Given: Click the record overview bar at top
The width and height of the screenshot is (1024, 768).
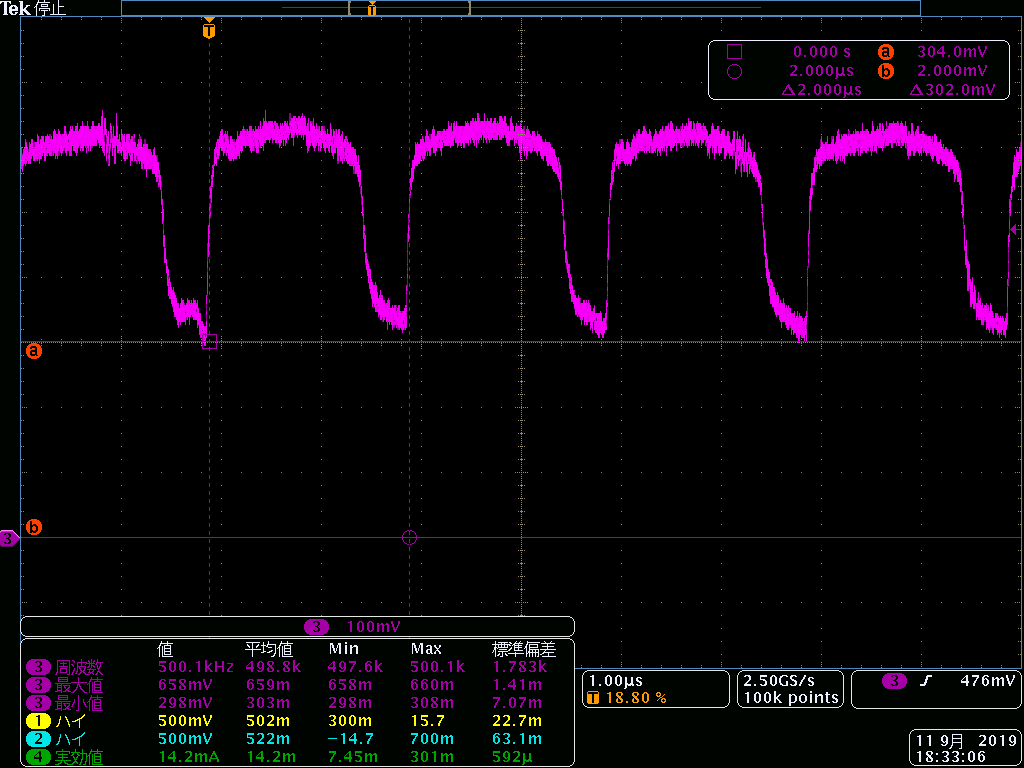Looking at the screenshot, I should coord(520,8).
